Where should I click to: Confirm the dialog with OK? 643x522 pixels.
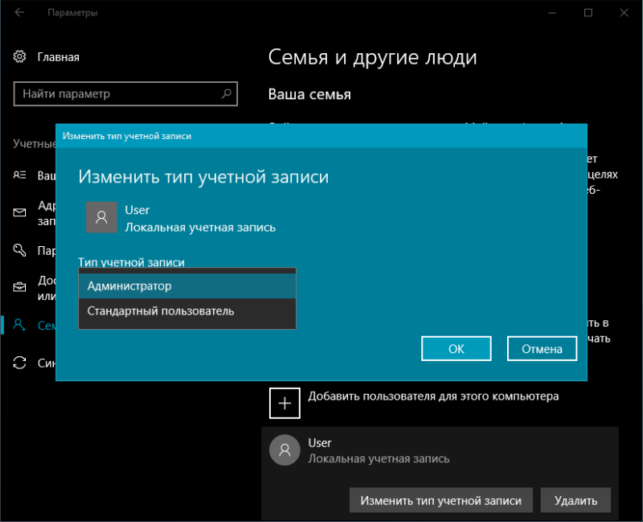[456, 349]
